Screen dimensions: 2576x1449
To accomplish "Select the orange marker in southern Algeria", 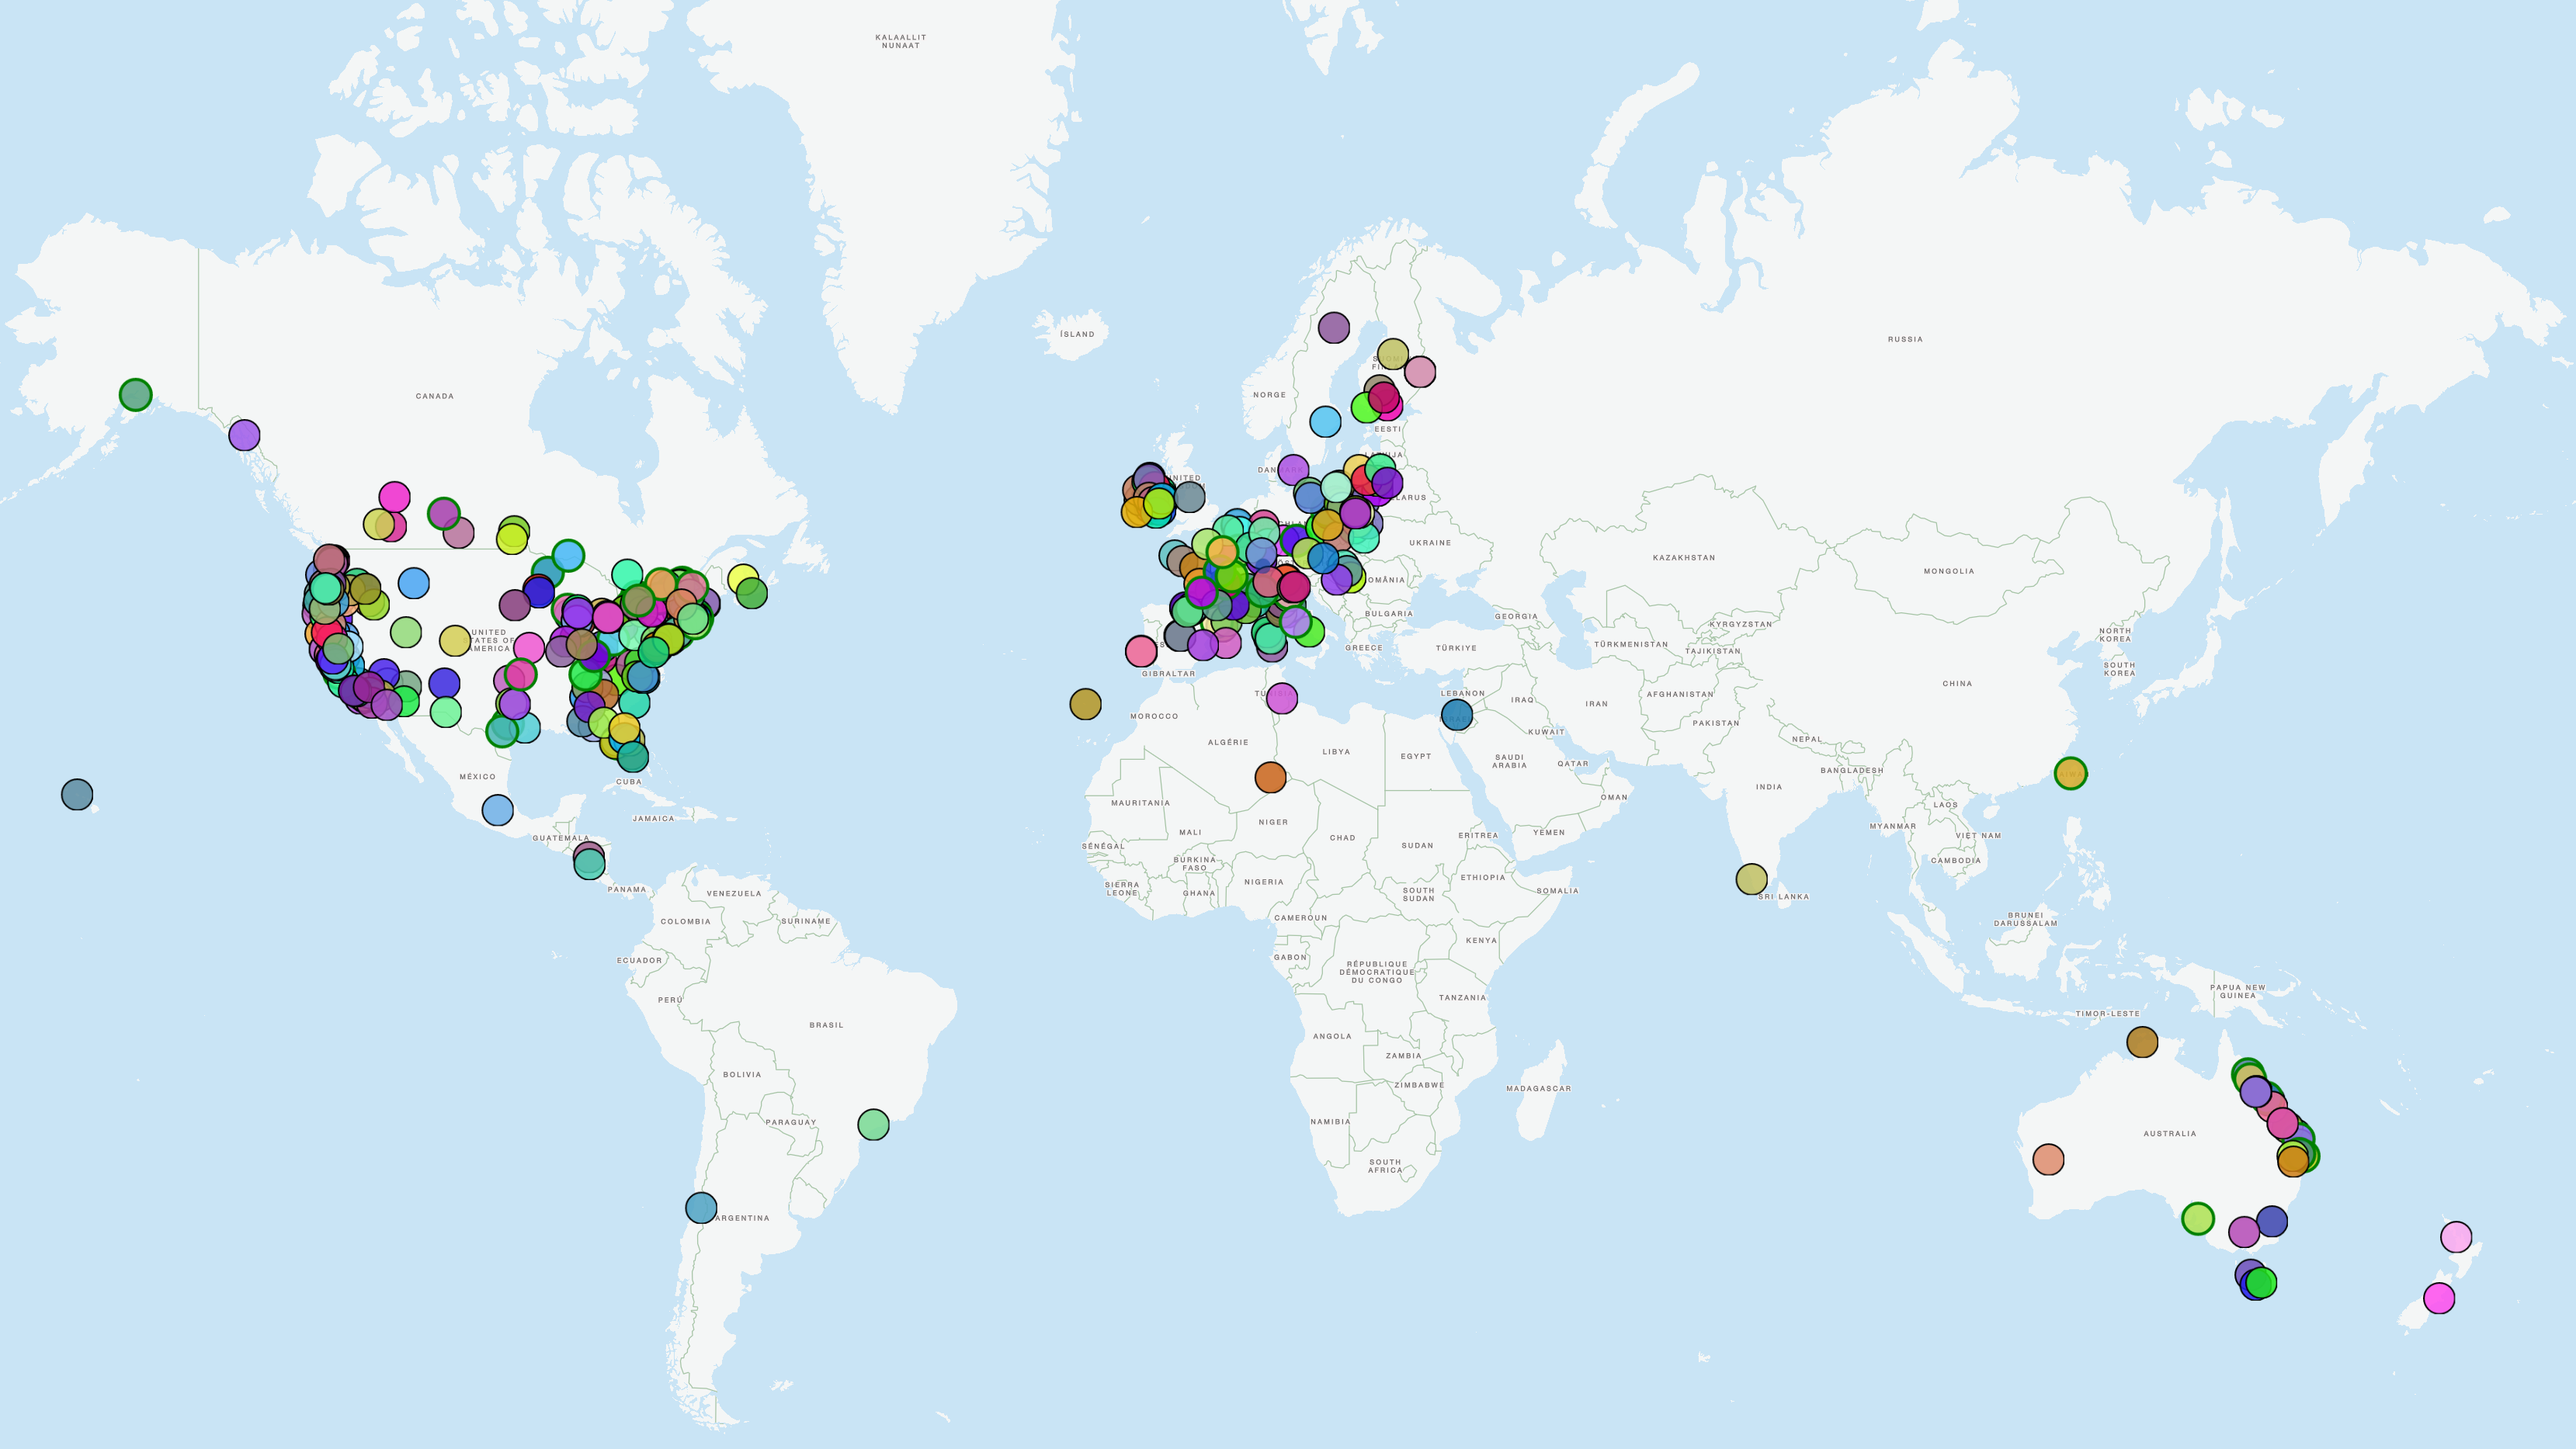I will 1270,777.
